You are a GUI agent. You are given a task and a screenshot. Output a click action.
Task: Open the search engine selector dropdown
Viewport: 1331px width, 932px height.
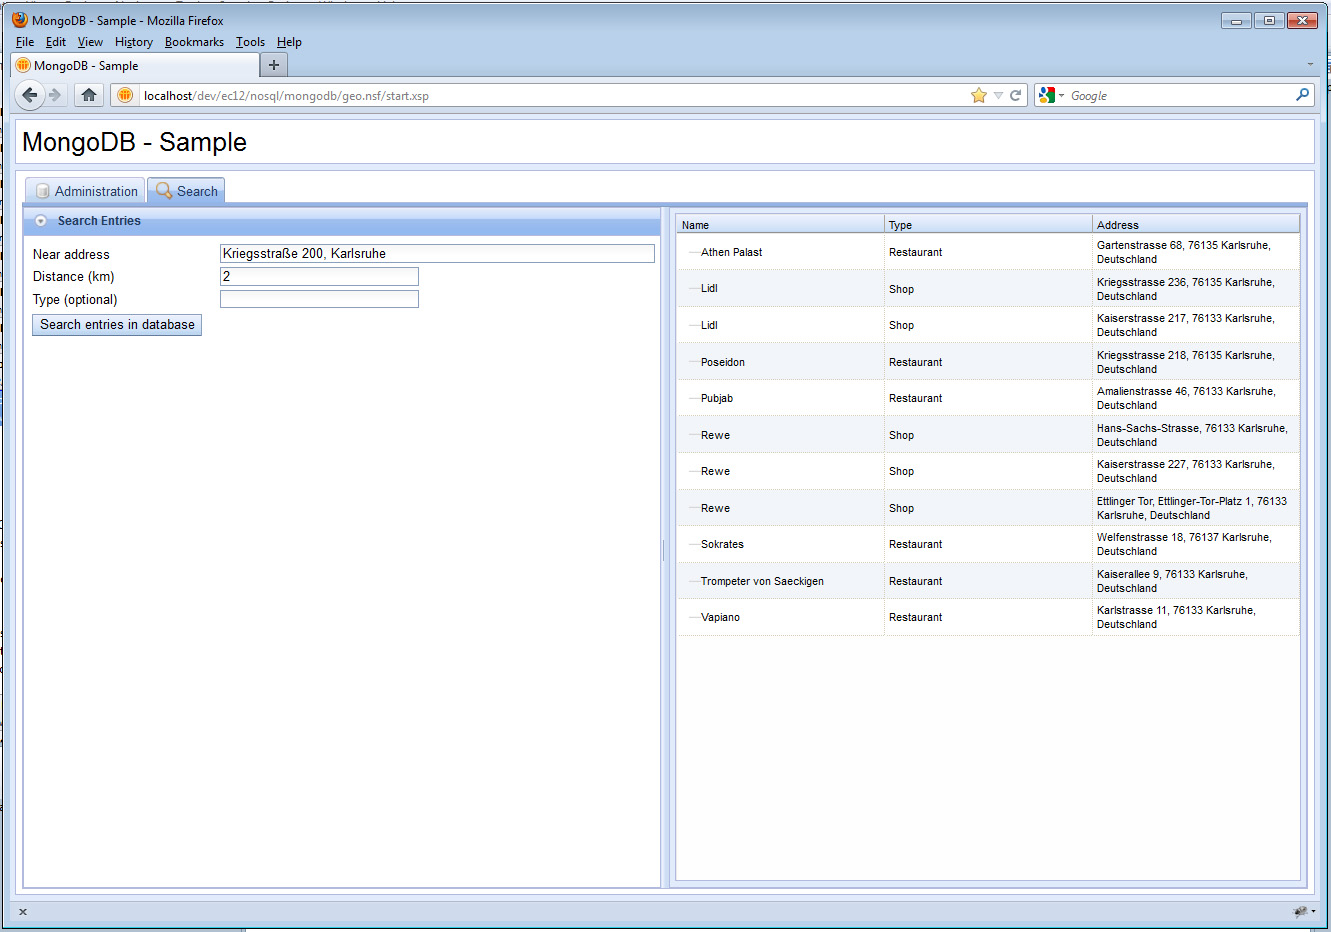click(1051, 95)
